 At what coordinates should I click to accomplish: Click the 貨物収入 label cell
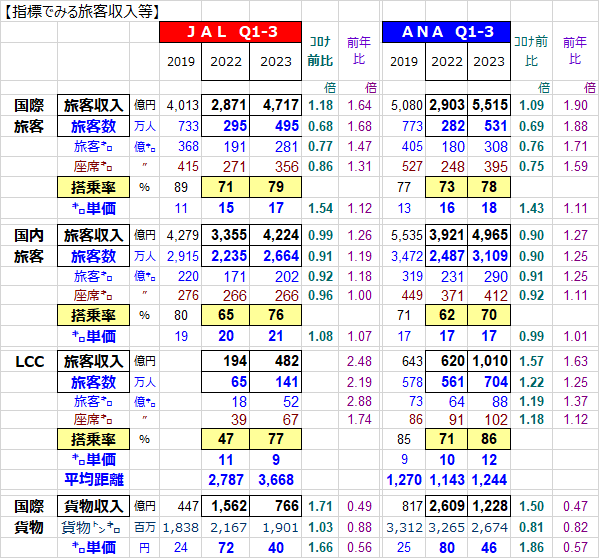click(x=93, y=506)
